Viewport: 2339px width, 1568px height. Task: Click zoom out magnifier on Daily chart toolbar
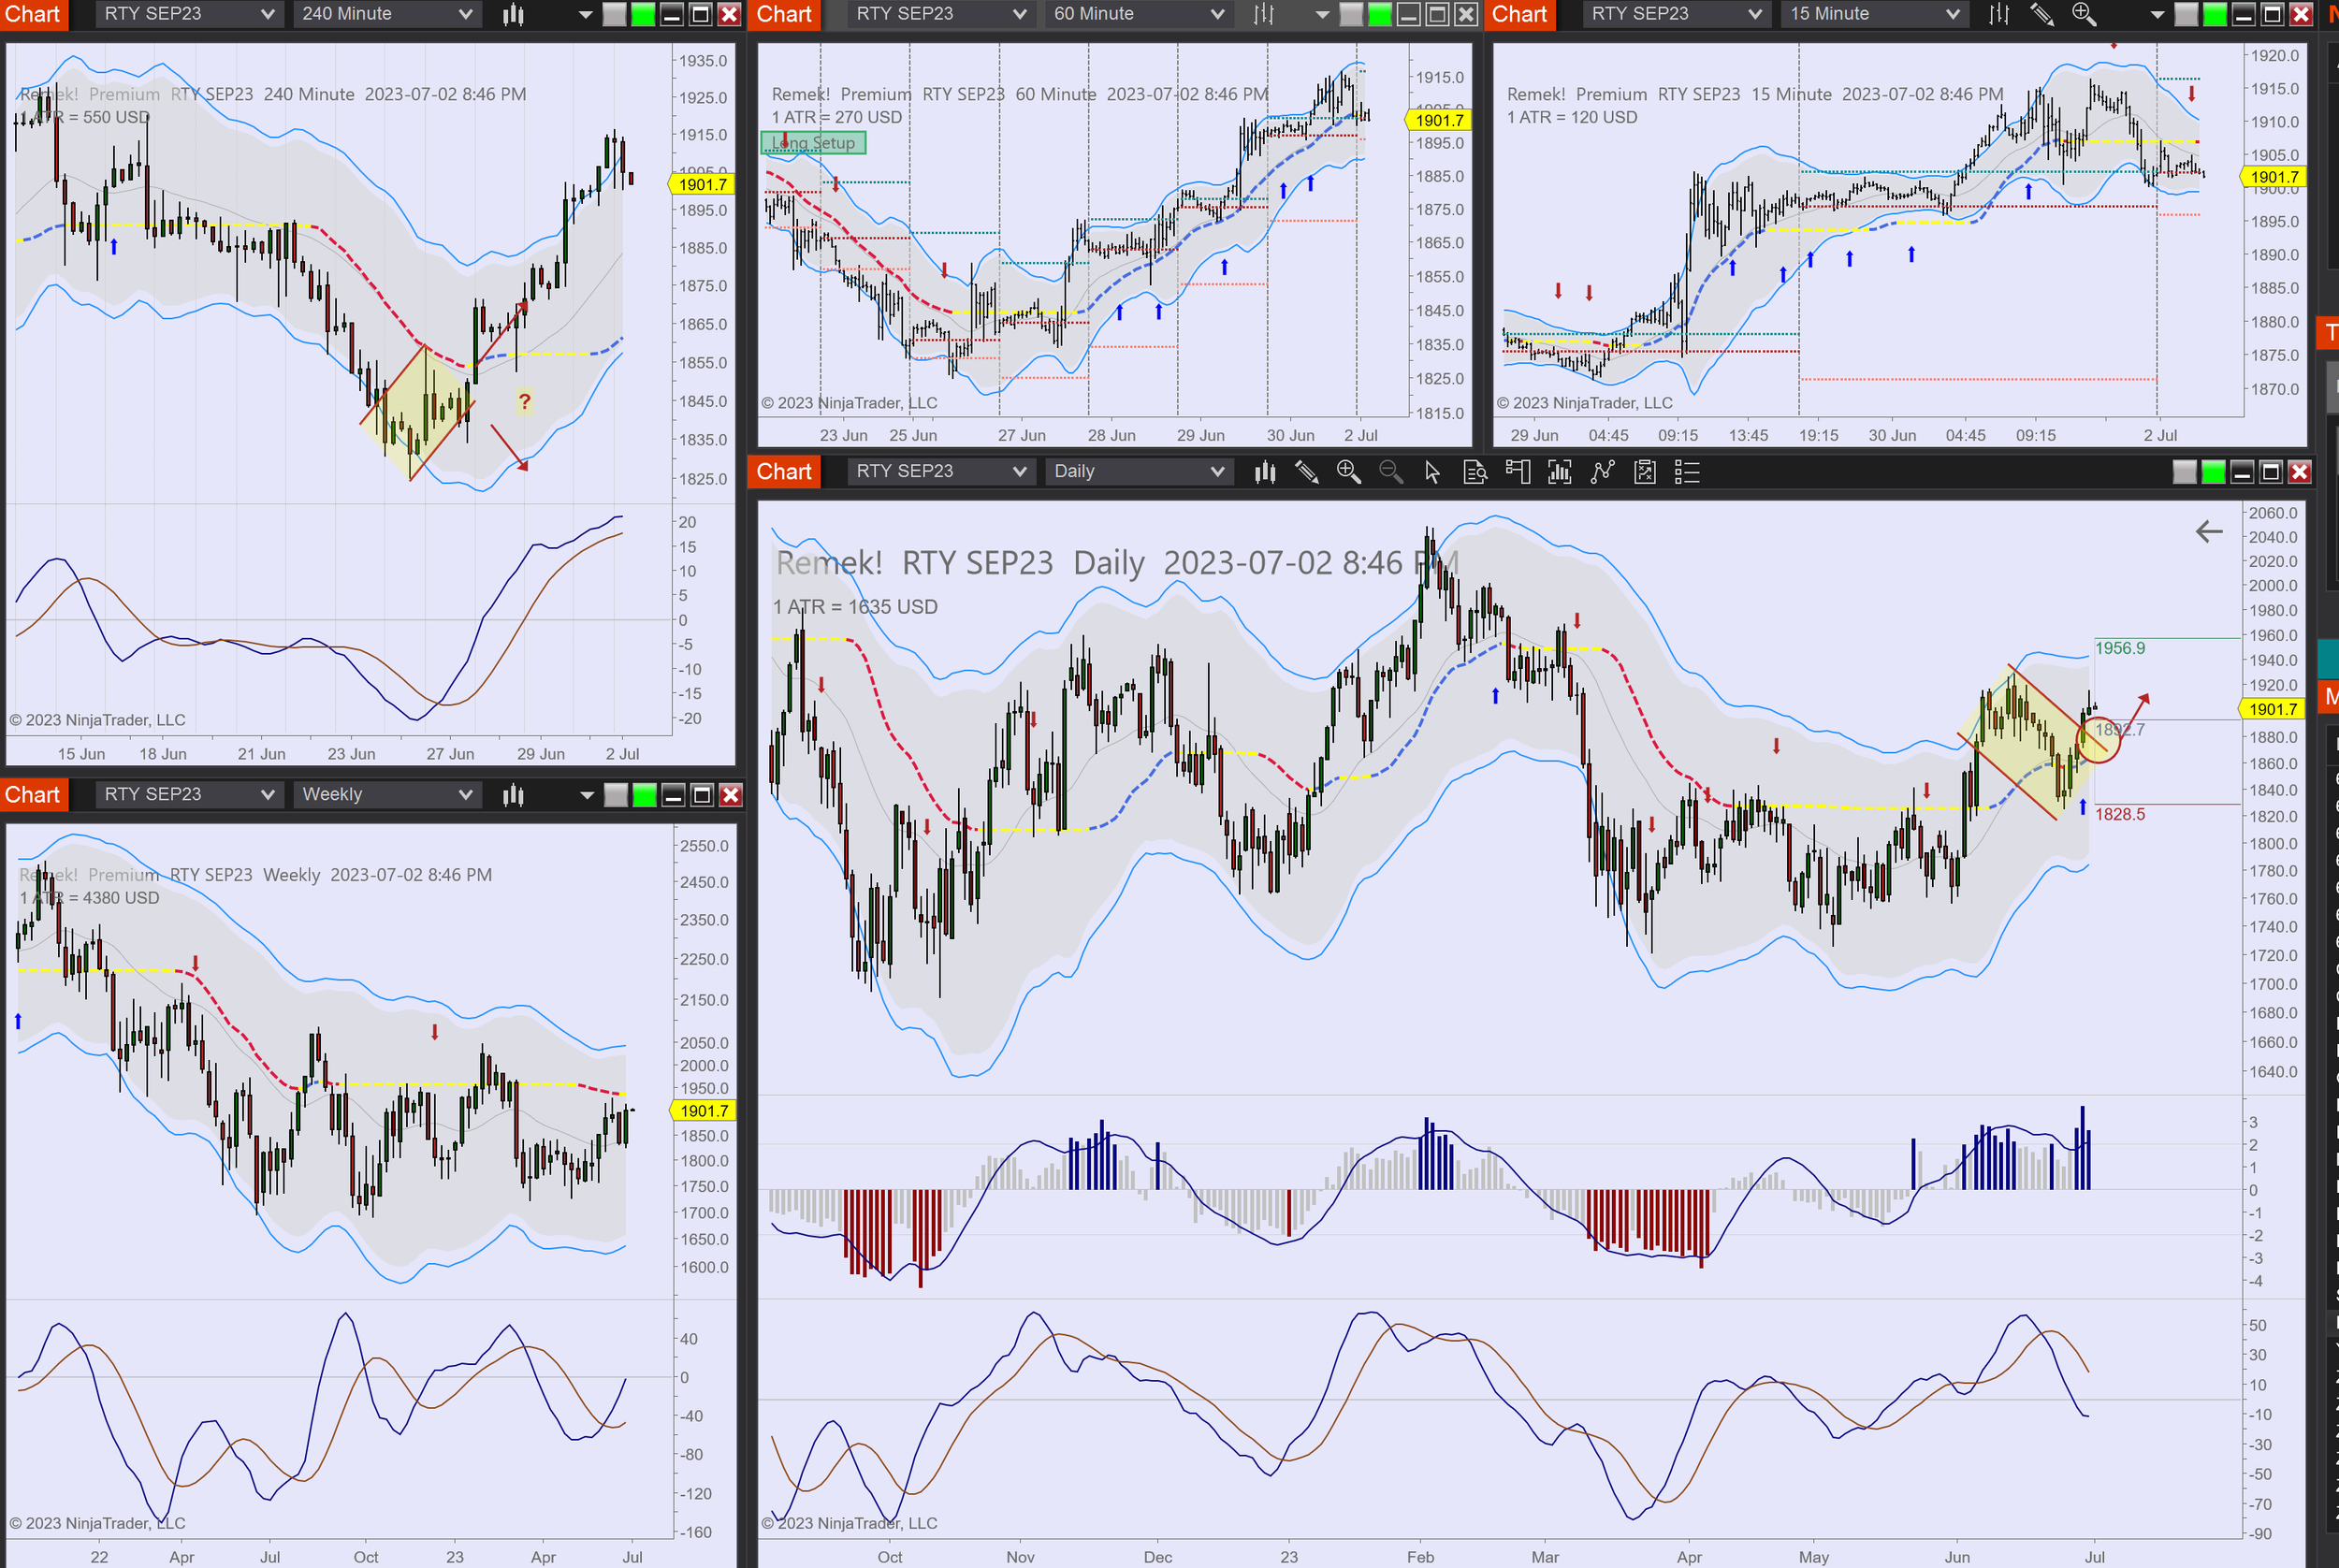[1390, 472]
